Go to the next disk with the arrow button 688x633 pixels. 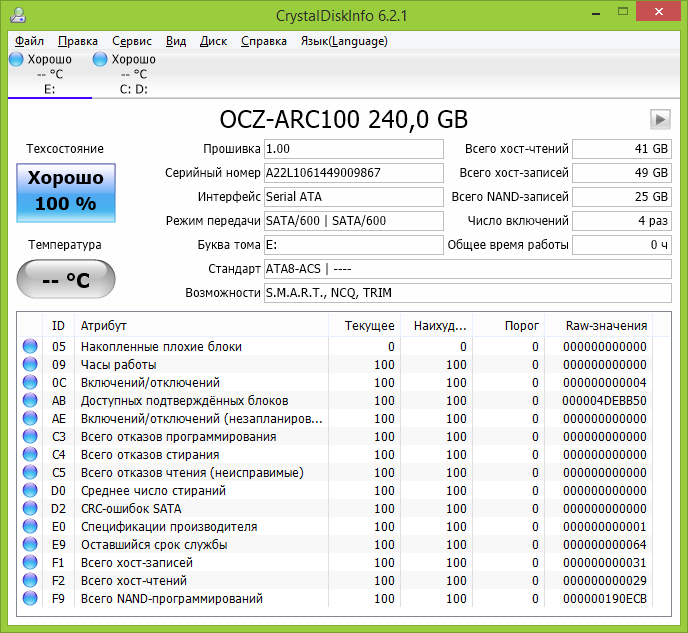(x=660, y=119)
